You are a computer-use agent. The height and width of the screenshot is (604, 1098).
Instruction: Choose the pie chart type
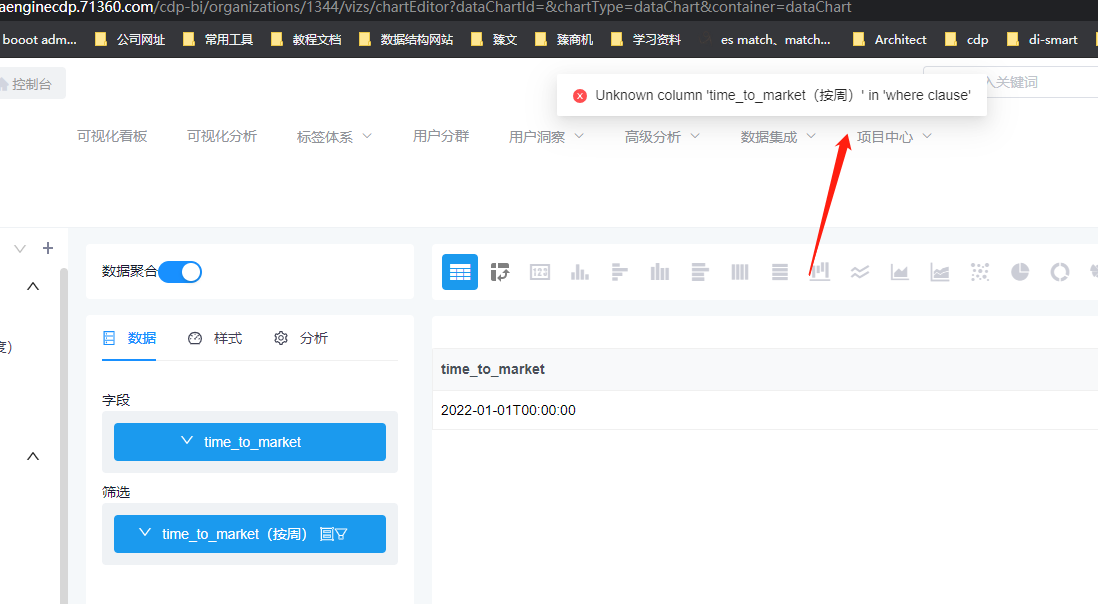tap(1019, 271)
